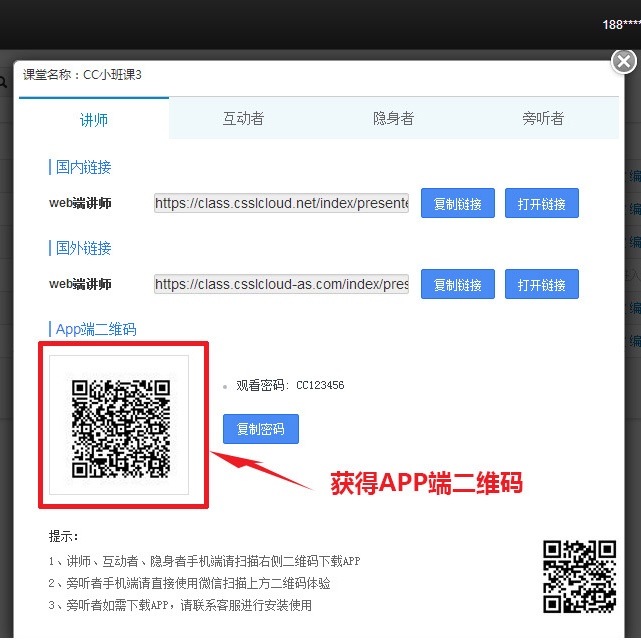
Task: Click the 国外链接 section heading
Action: (83, 248)
